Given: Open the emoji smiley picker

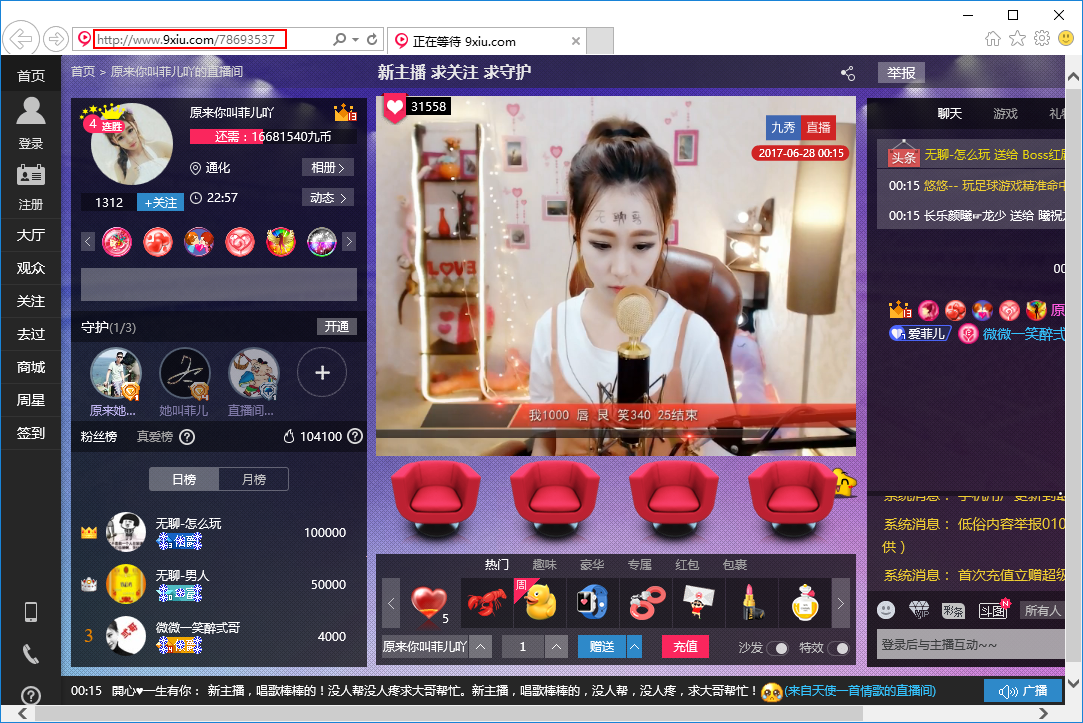Looking at the screenshot, I should [x=886, y=610].
